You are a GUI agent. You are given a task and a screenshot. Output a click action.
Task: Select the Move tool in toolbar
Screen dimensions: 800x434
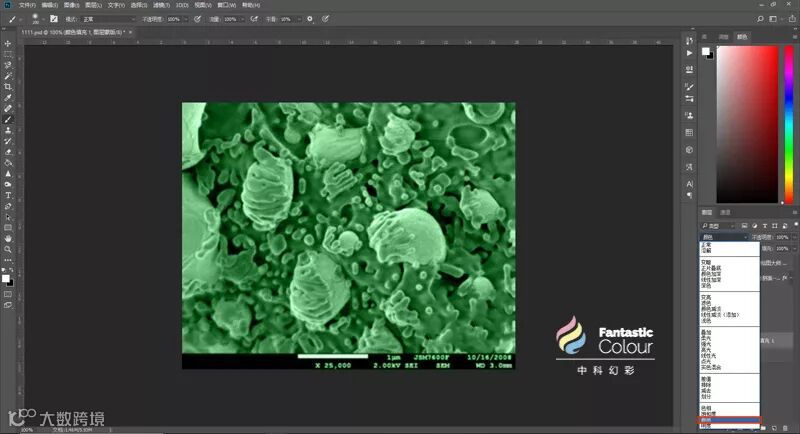(8, 43)
